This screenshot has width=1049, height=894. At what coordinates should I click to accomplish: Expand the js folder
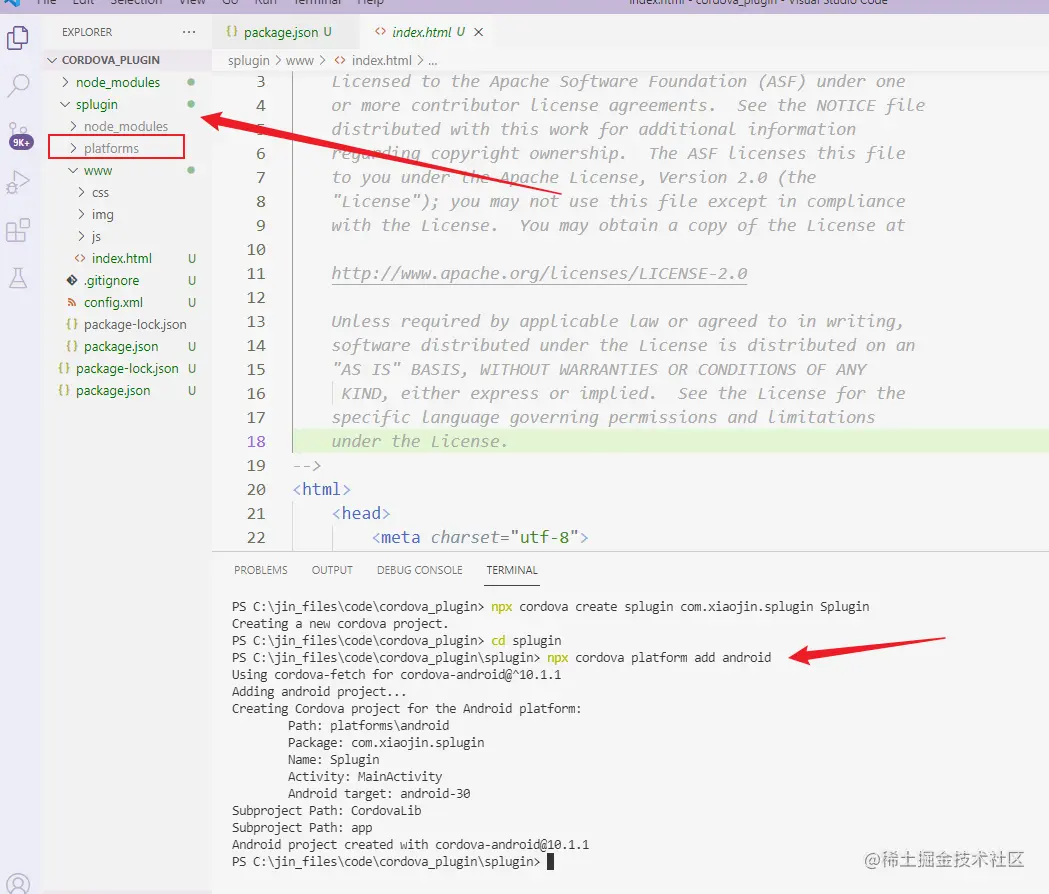(x=96, y=236)
